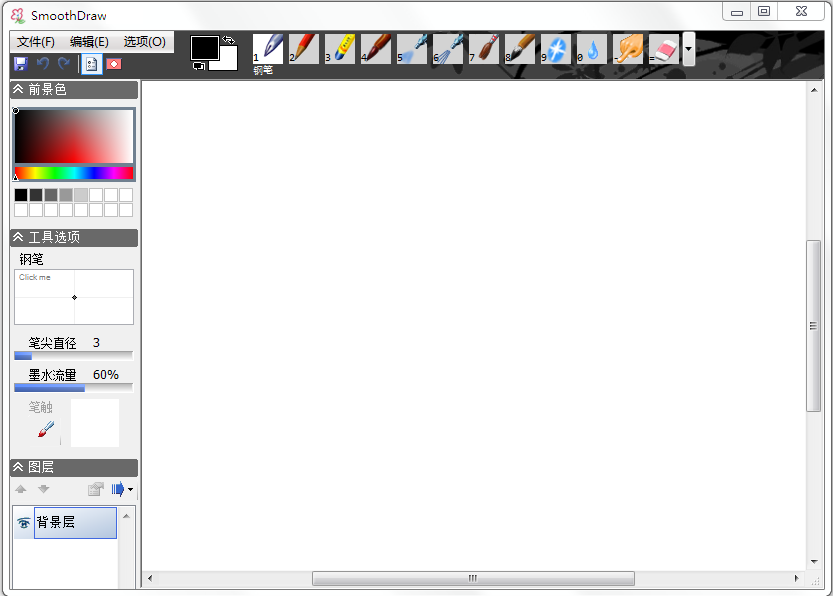The width and height of the screenshot is (833, 596).
Task: Click the brush dropper 笔触 icon
Action: (46, 429)
